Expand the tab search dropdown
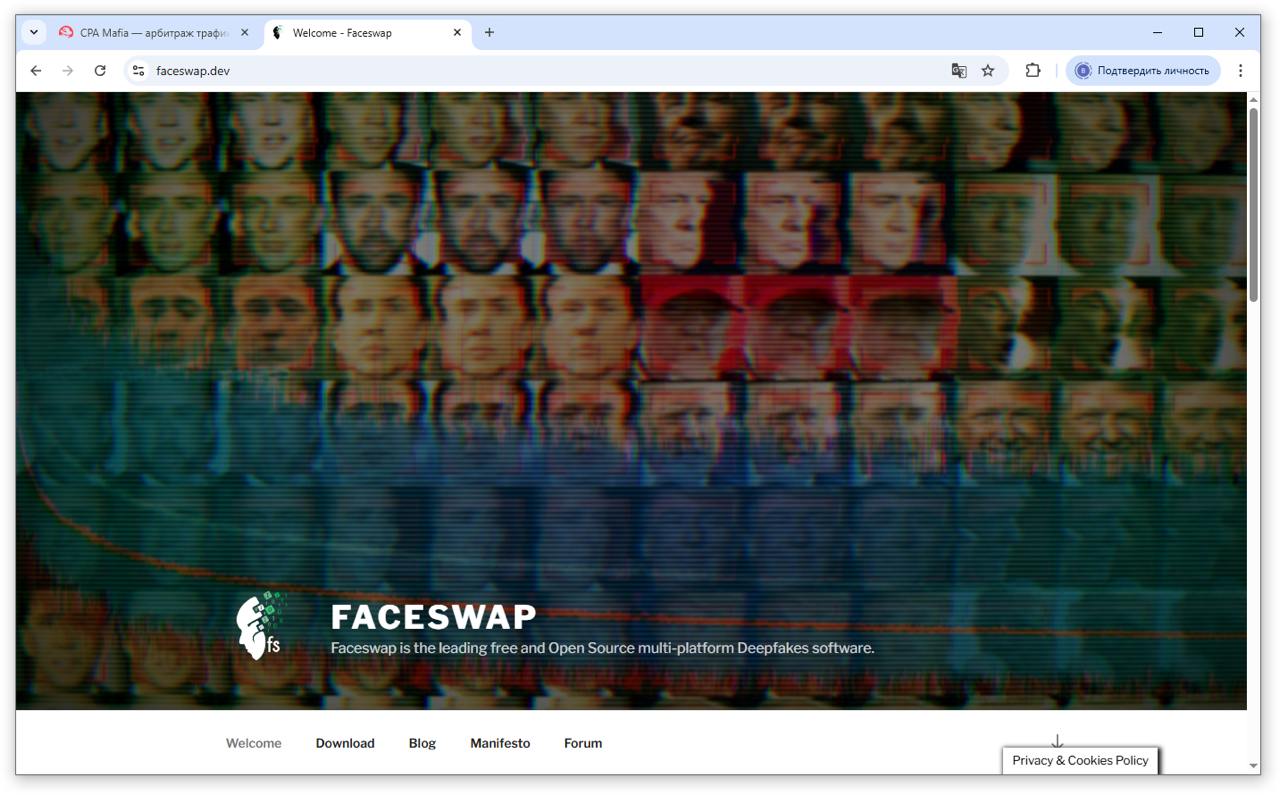 coord(34,33)
